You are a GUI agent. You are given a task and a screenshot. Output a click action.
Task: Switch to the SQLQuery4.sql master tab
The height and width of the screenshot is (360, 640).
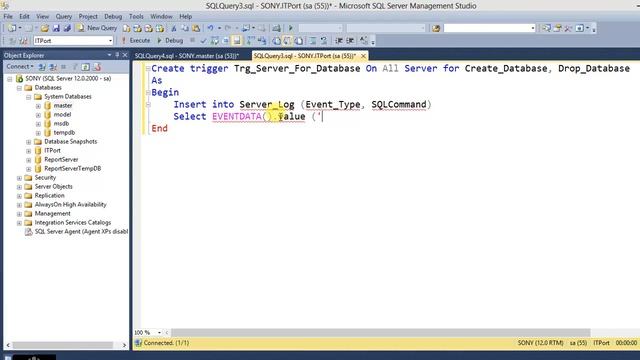(x=187, y=56)
